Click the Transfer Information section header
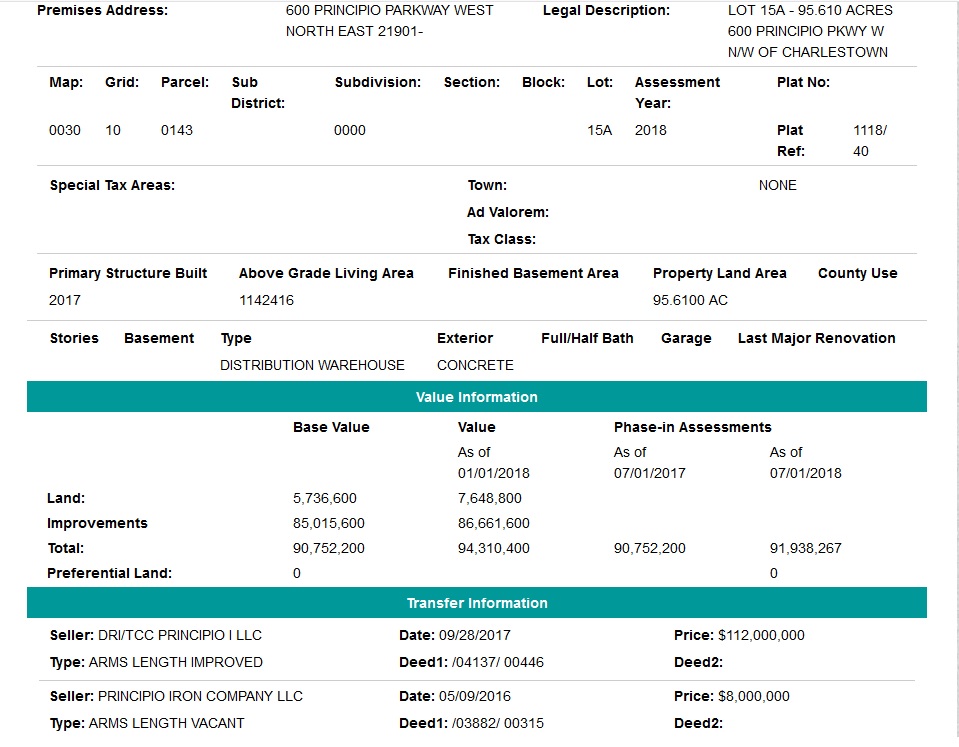This screenshot has height=747, width=959. (x=476, y=603)
